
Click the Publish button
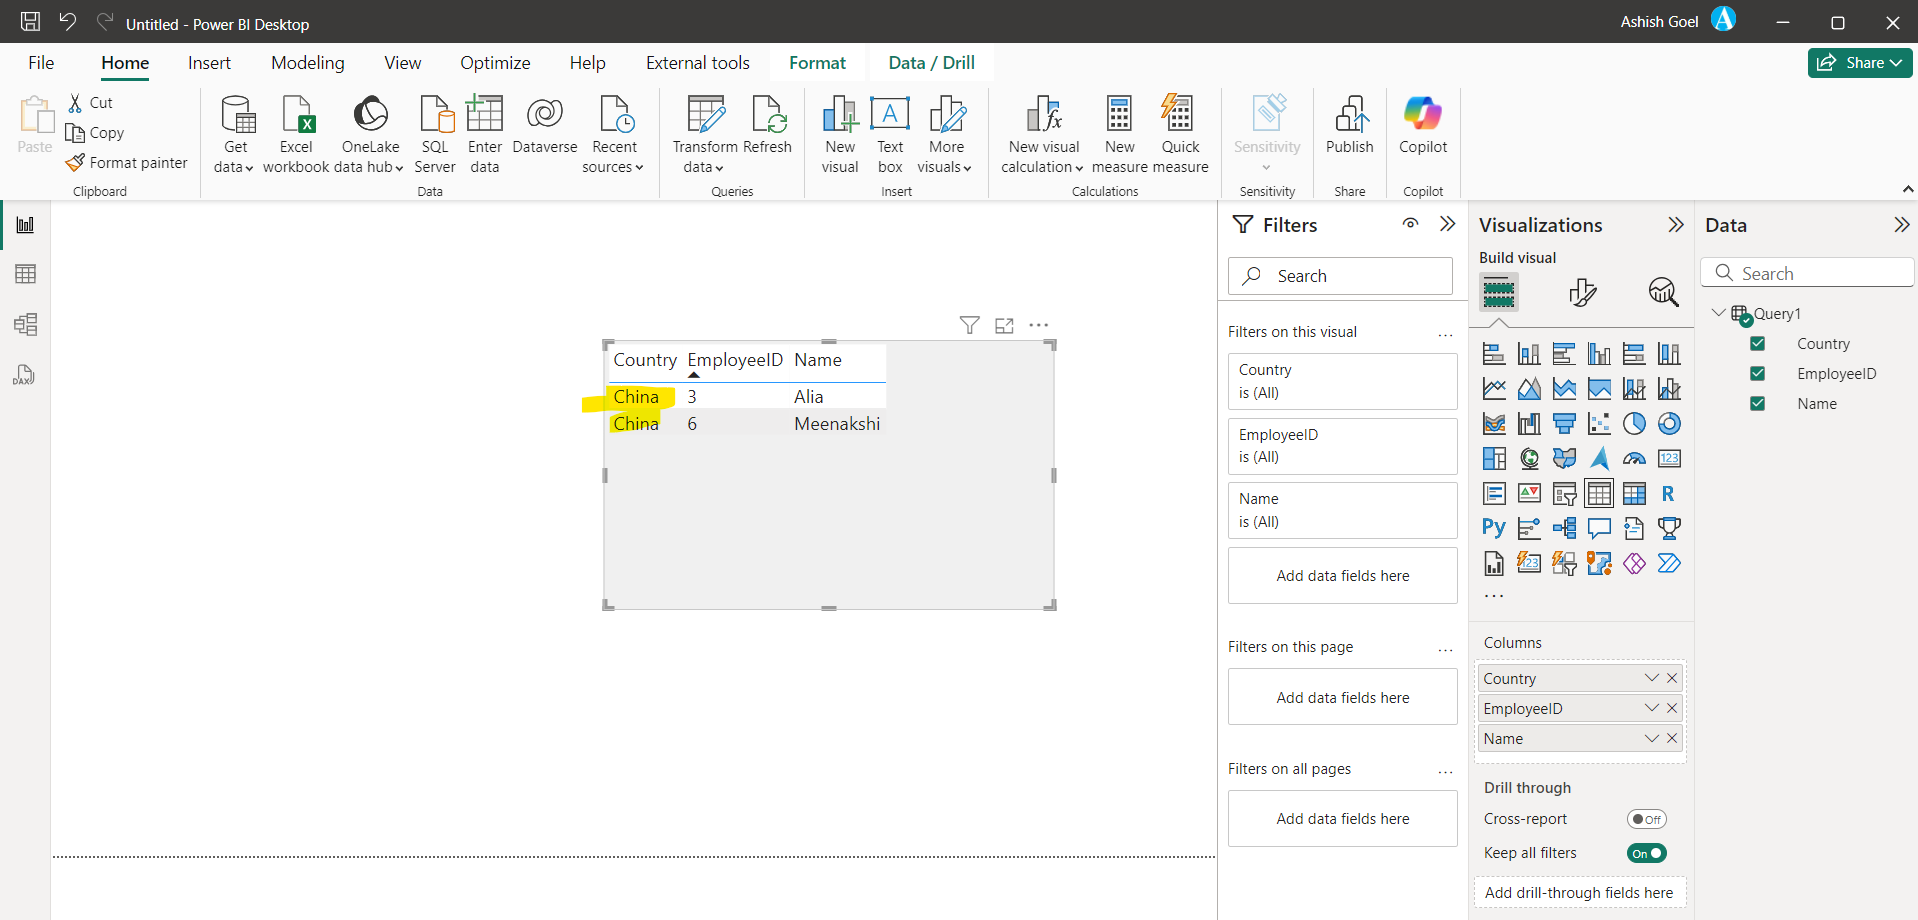(x=1349, y=131)
